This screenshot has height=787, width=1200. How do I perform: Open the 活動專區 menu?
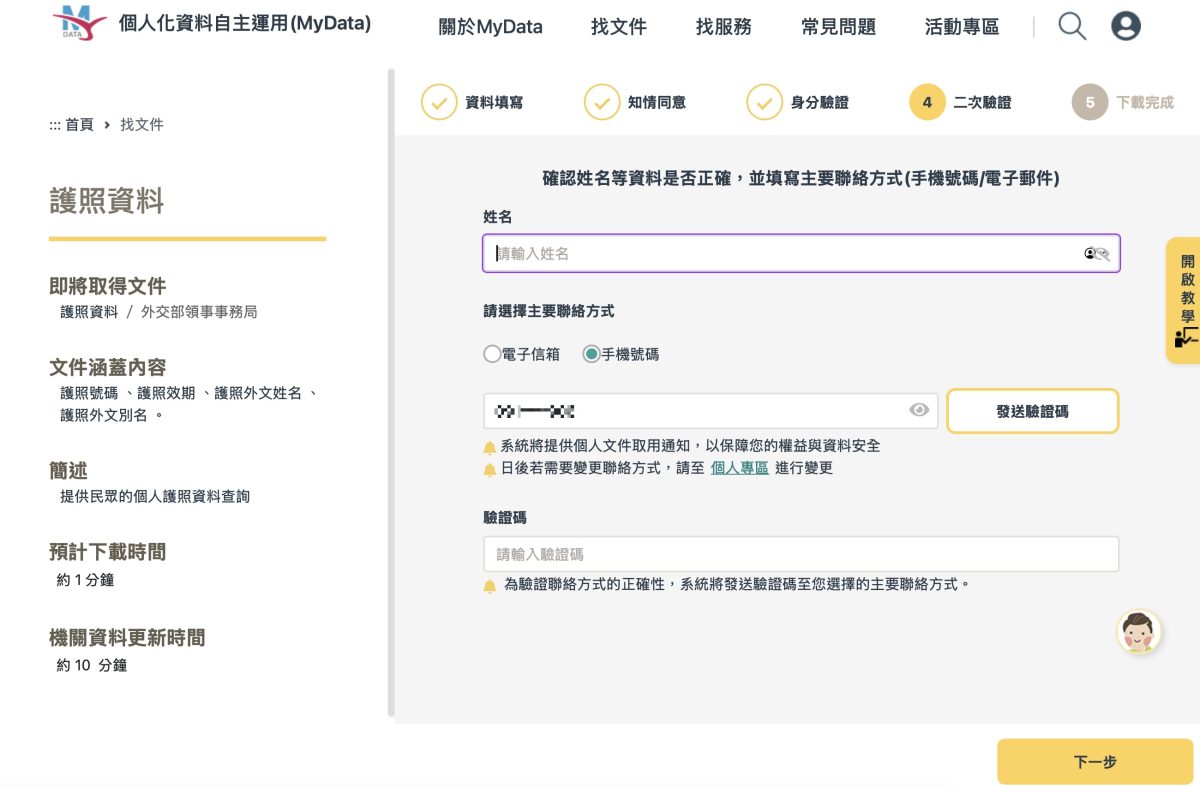coord(962,27)
